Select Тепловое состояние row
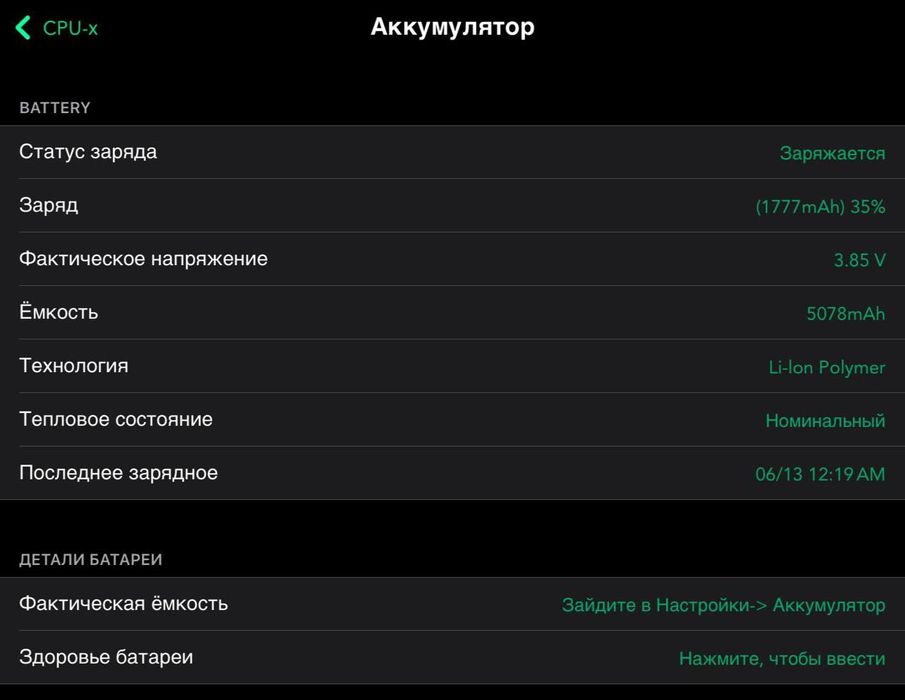This screenshot has width=905, height=700. 116,419
